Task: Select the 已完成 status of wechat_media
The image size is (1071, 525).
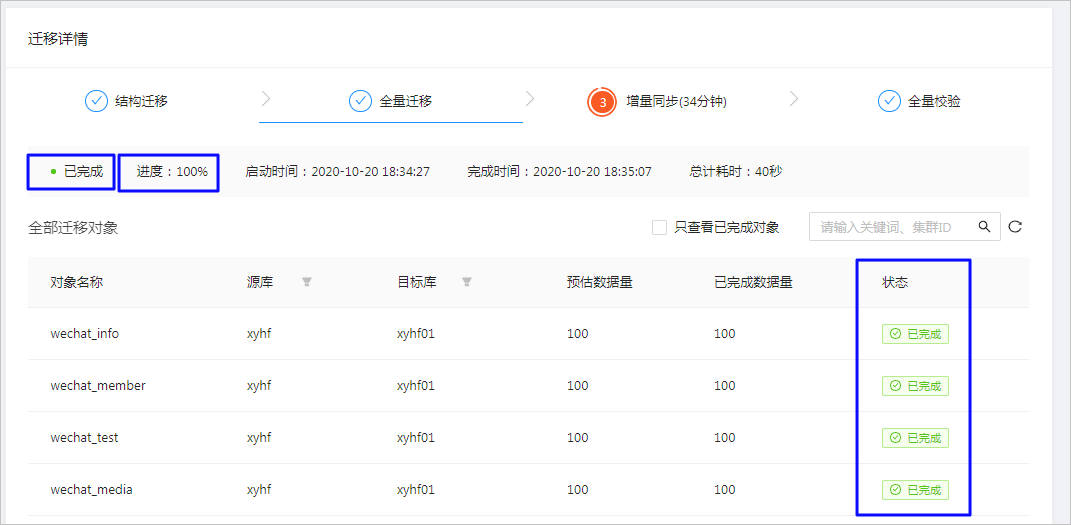Action: click(x=915, y=489)
